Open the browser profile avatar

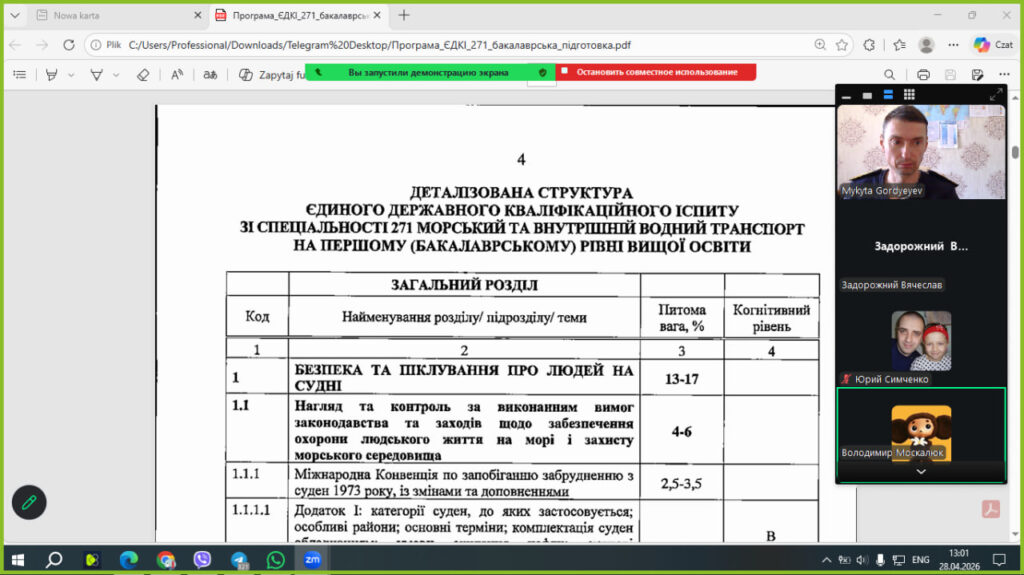tap(926, 44)
